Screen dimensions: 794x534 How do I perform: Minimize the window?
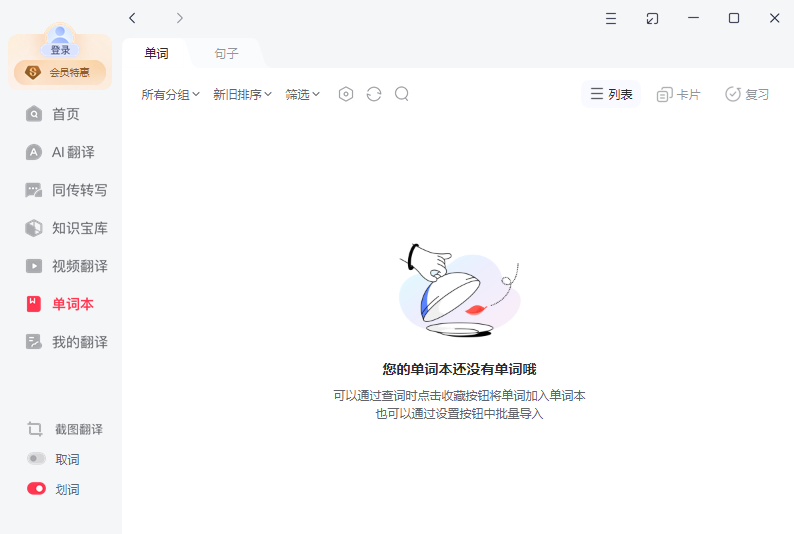[x=693, y=18]
